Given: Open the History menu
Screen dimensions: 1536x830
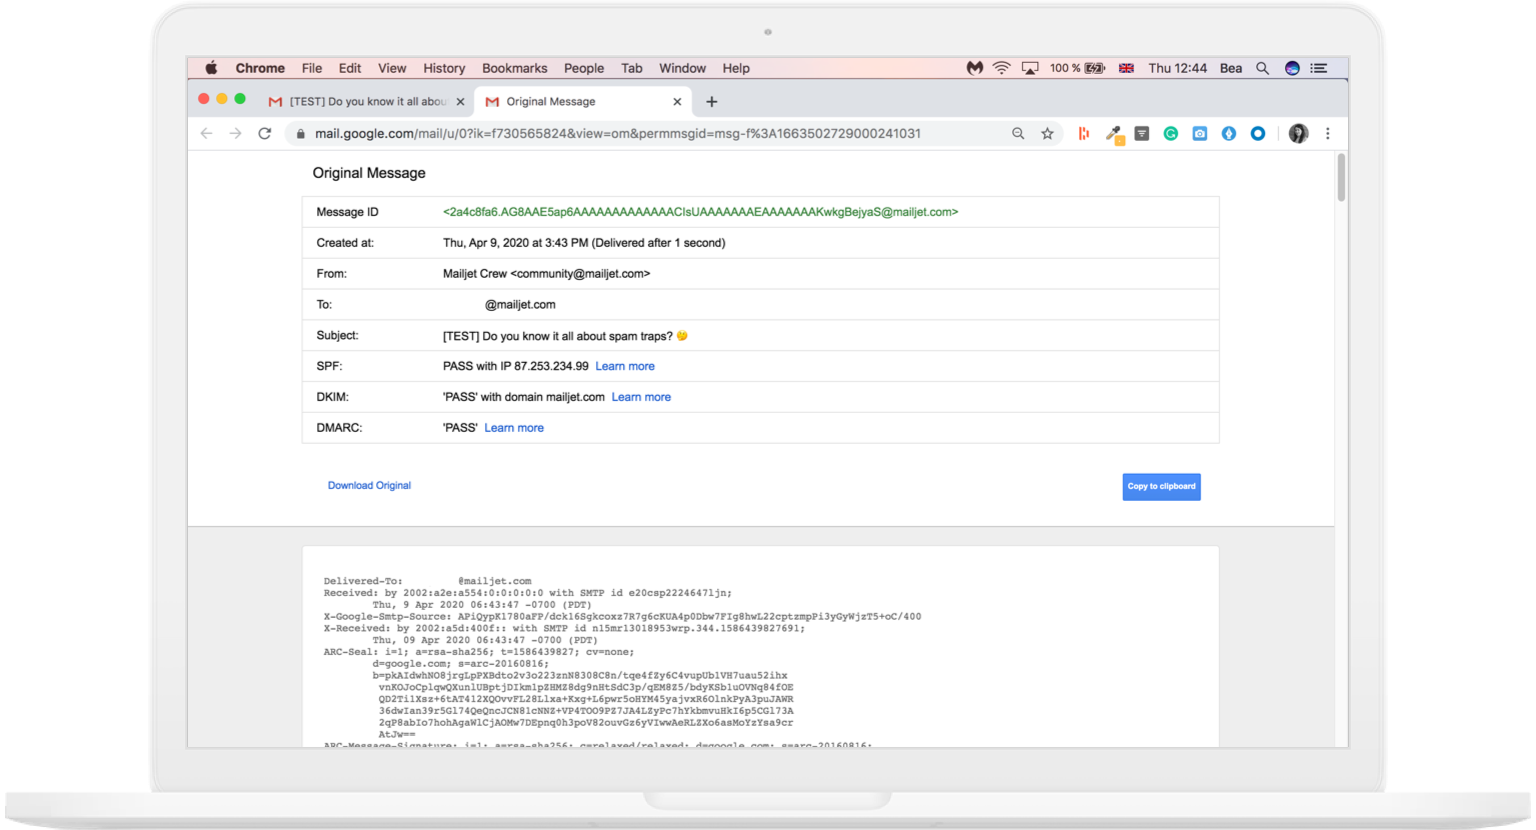Looking at the screenshot, I should pyautogui.click(x=444, y=68).
